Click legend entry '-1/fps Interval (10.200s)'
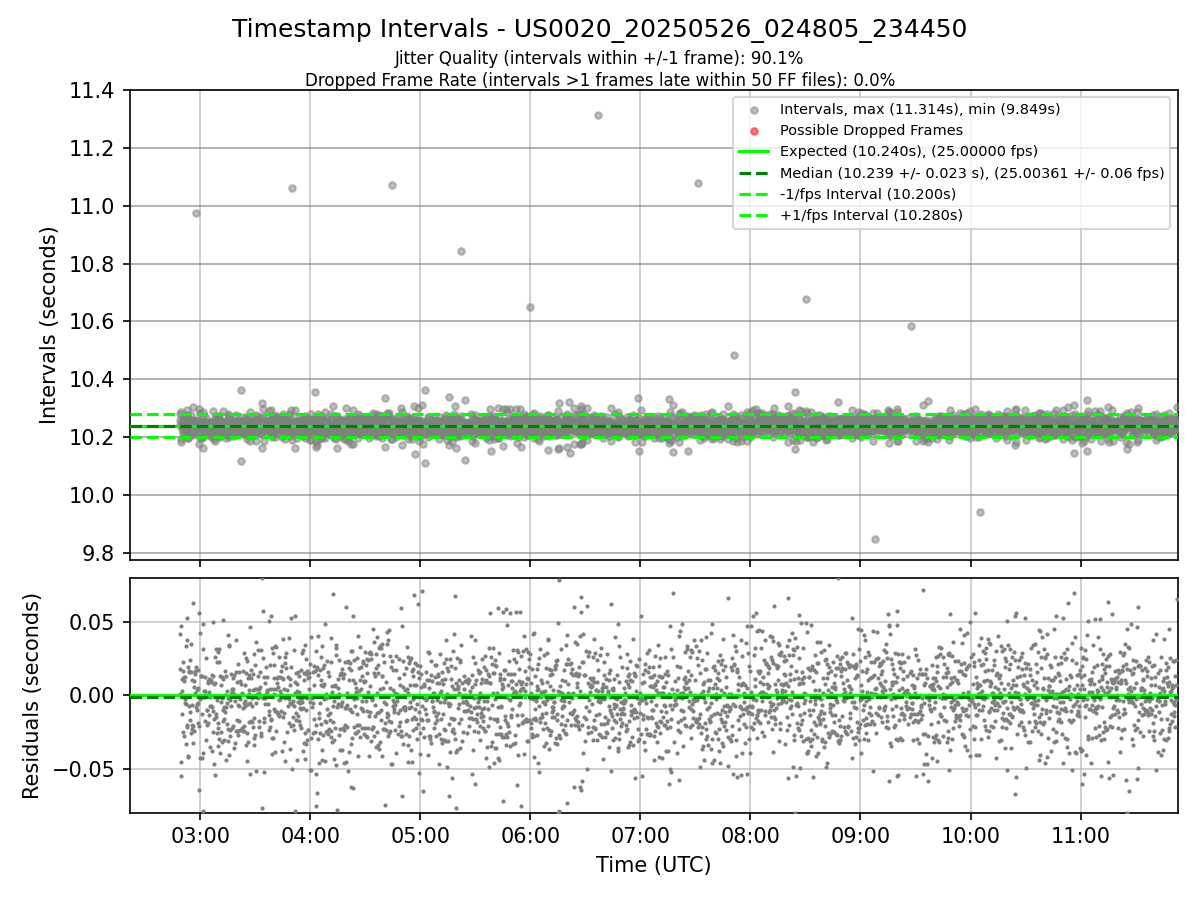The width and height of the screenshot is (1200, 900). point(868,193)
